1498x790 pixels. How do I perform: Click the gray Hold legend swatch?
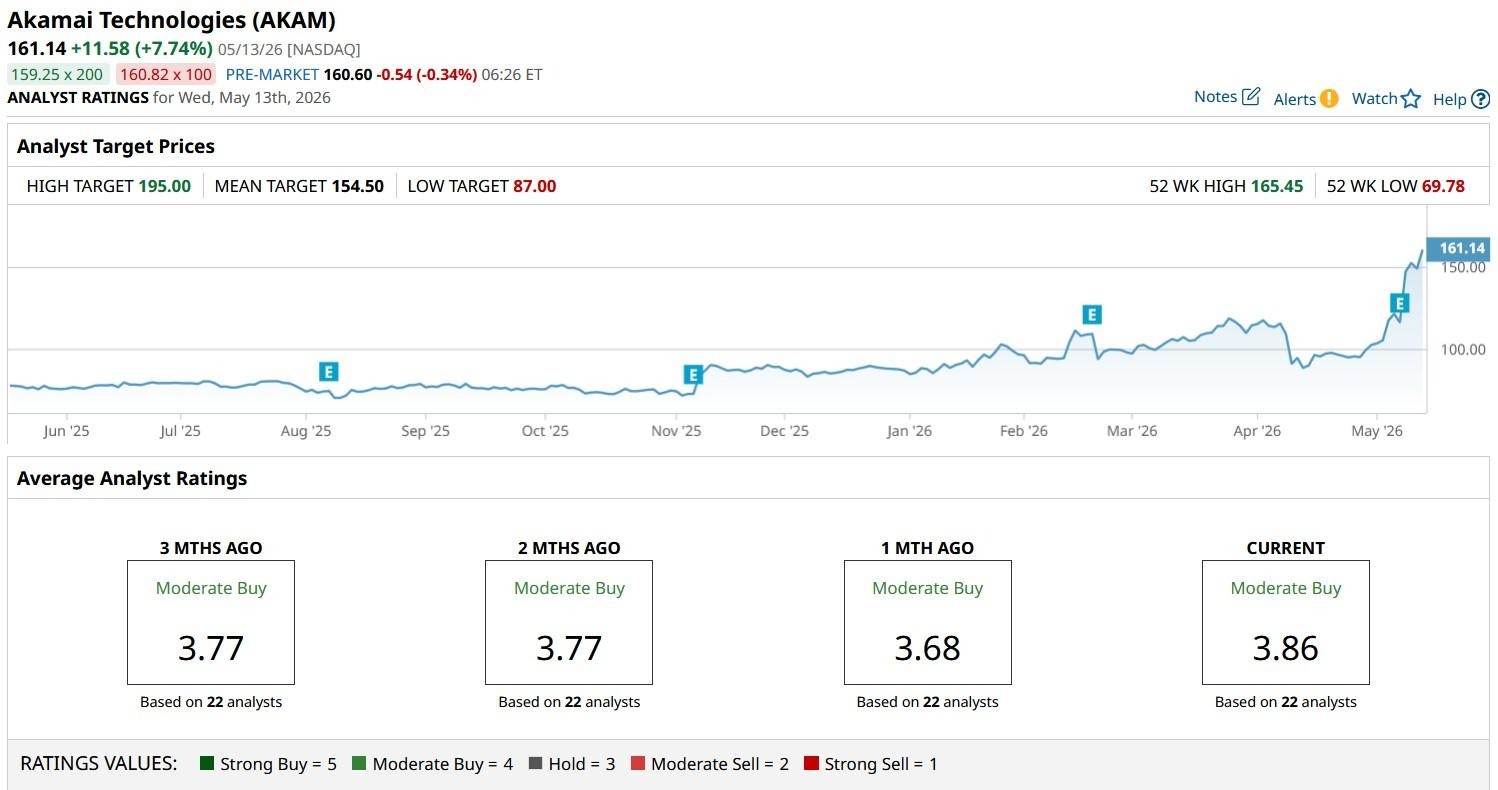535,764
